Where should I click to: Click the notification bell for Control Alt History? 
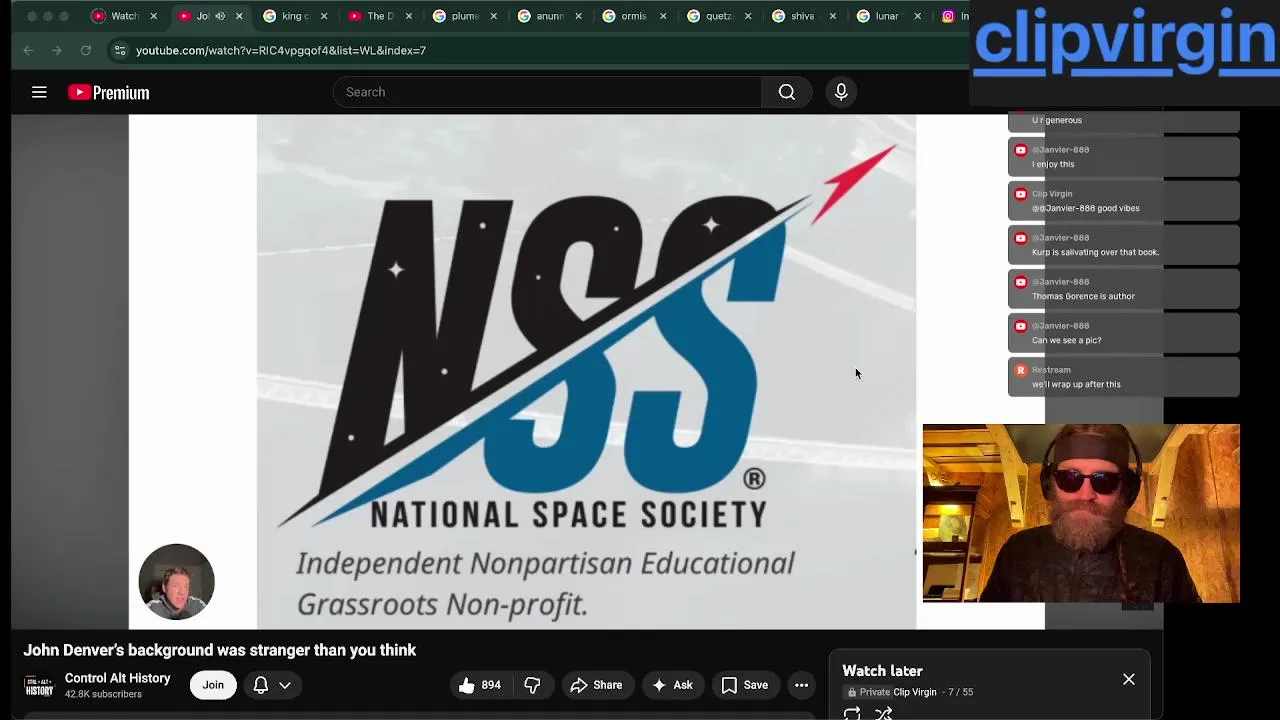[260, 685]
